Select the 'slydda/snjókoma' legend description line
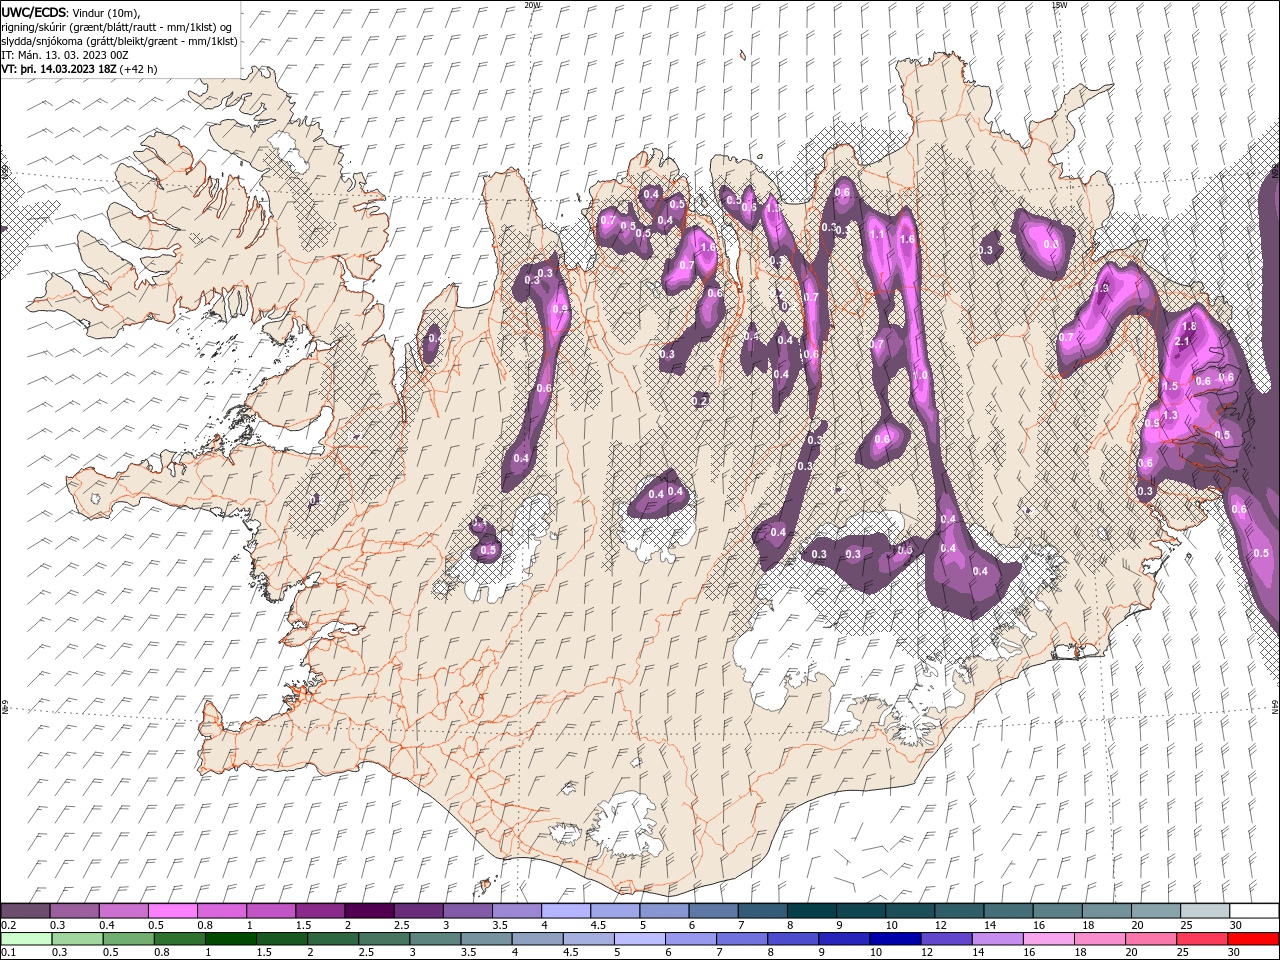This screenshot has width=1280, height=960. [120, 41]
